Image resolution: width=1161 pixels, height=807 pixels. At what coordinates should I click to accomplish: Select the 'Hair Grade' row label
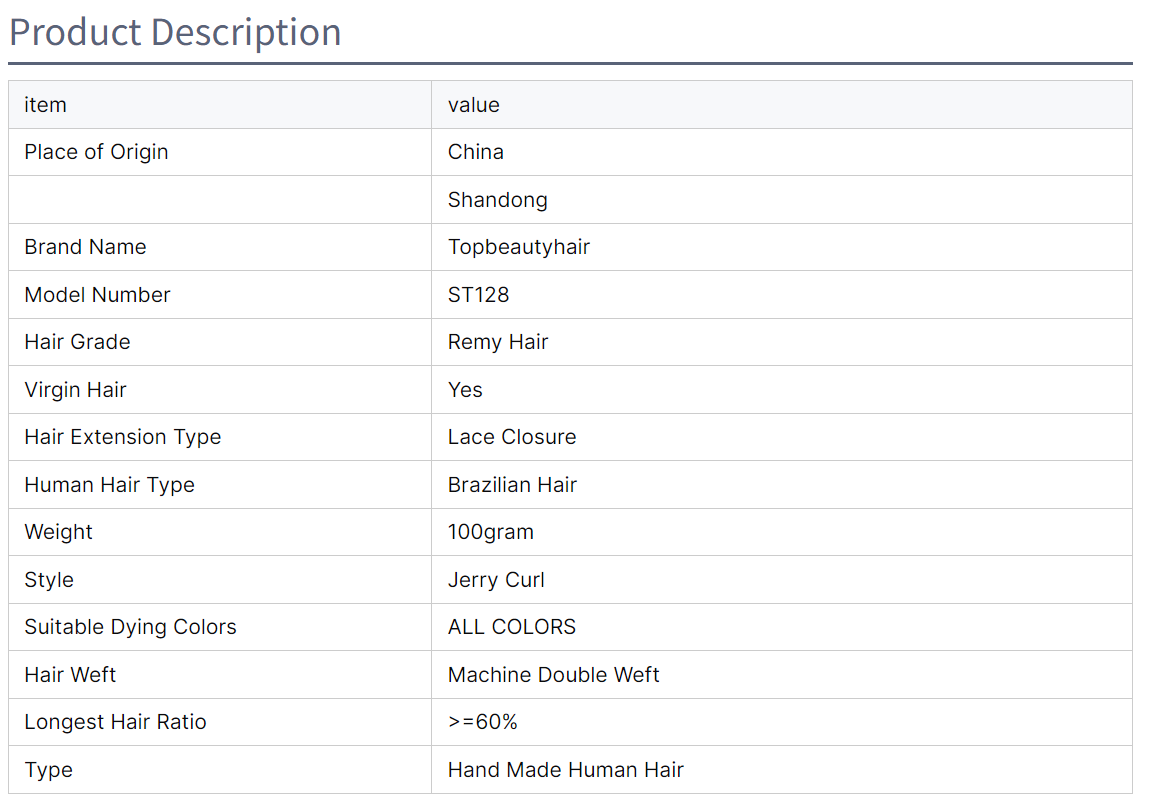click(x=77, y=342)
